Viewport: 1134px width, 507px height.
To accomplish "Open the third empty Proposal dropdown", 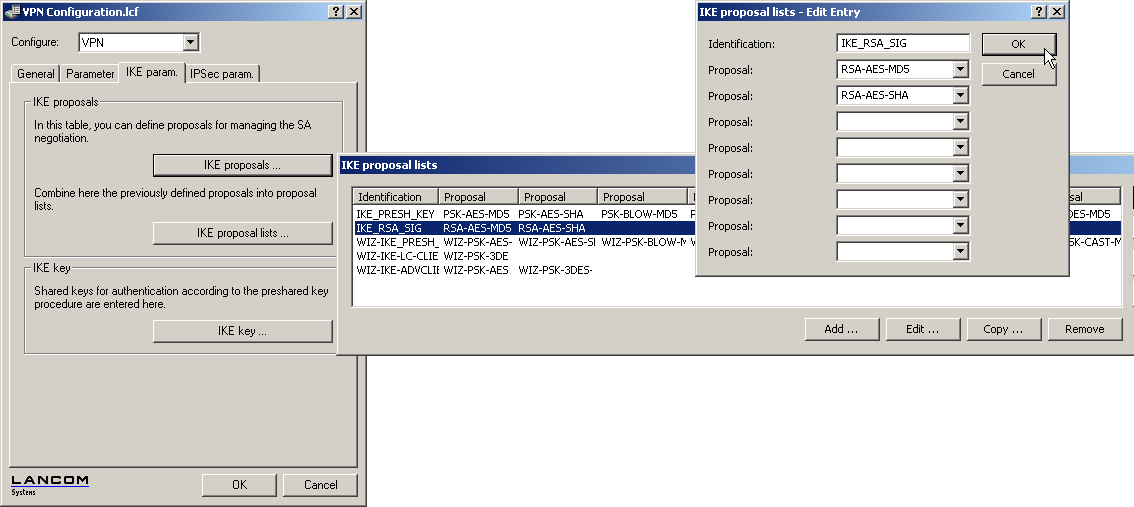I will point(961,174).
